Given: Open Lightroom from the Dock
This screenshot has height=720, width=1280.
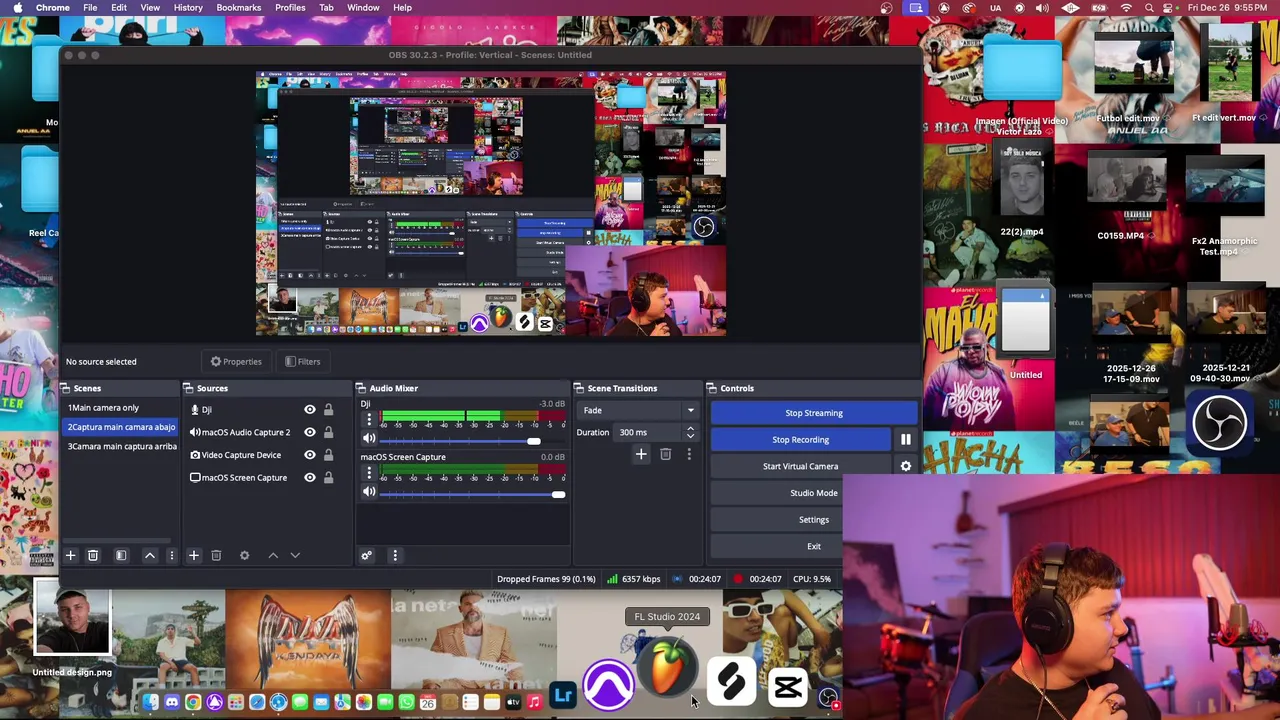Looking at the screenshot, I should pos(564,696).
